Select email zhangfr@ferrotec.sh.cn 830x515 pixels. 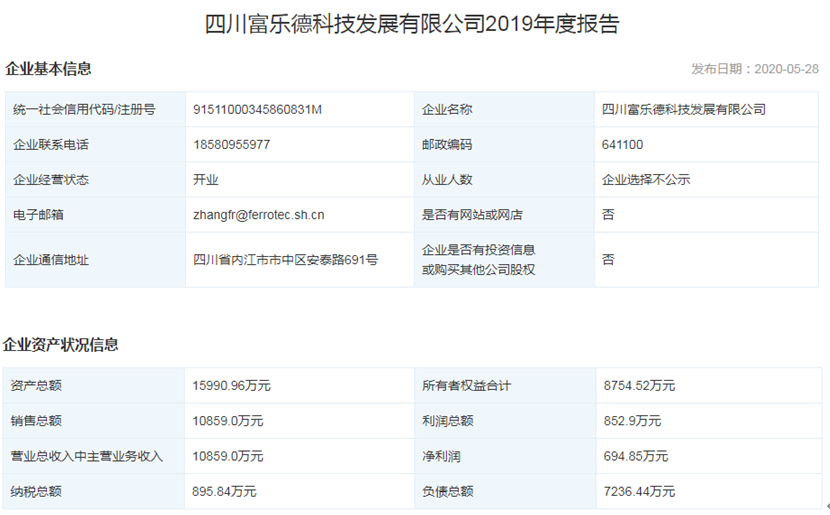(258, 215)
